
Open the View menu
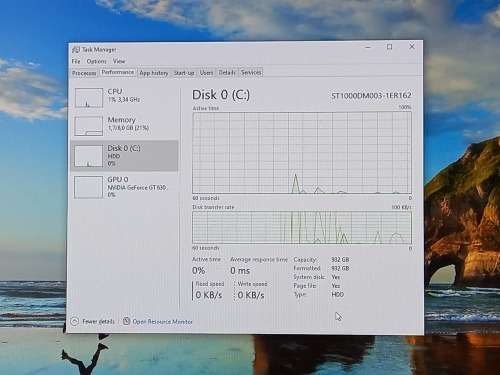pyautogui.click(x=119, y=61)
